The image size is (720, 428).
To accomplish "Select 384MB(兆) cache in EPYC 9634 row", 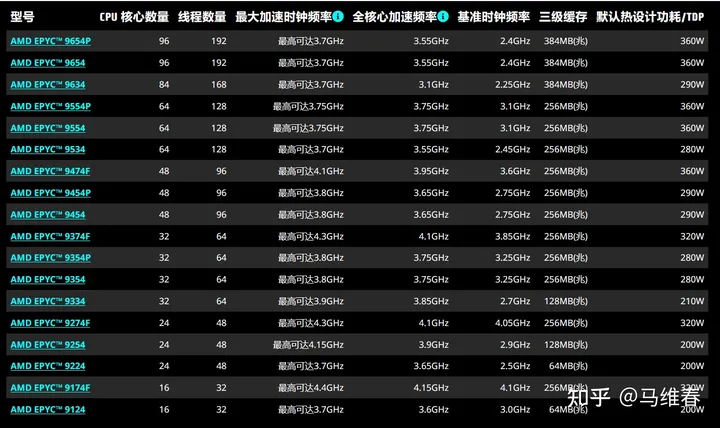I will tap(566, 84).
